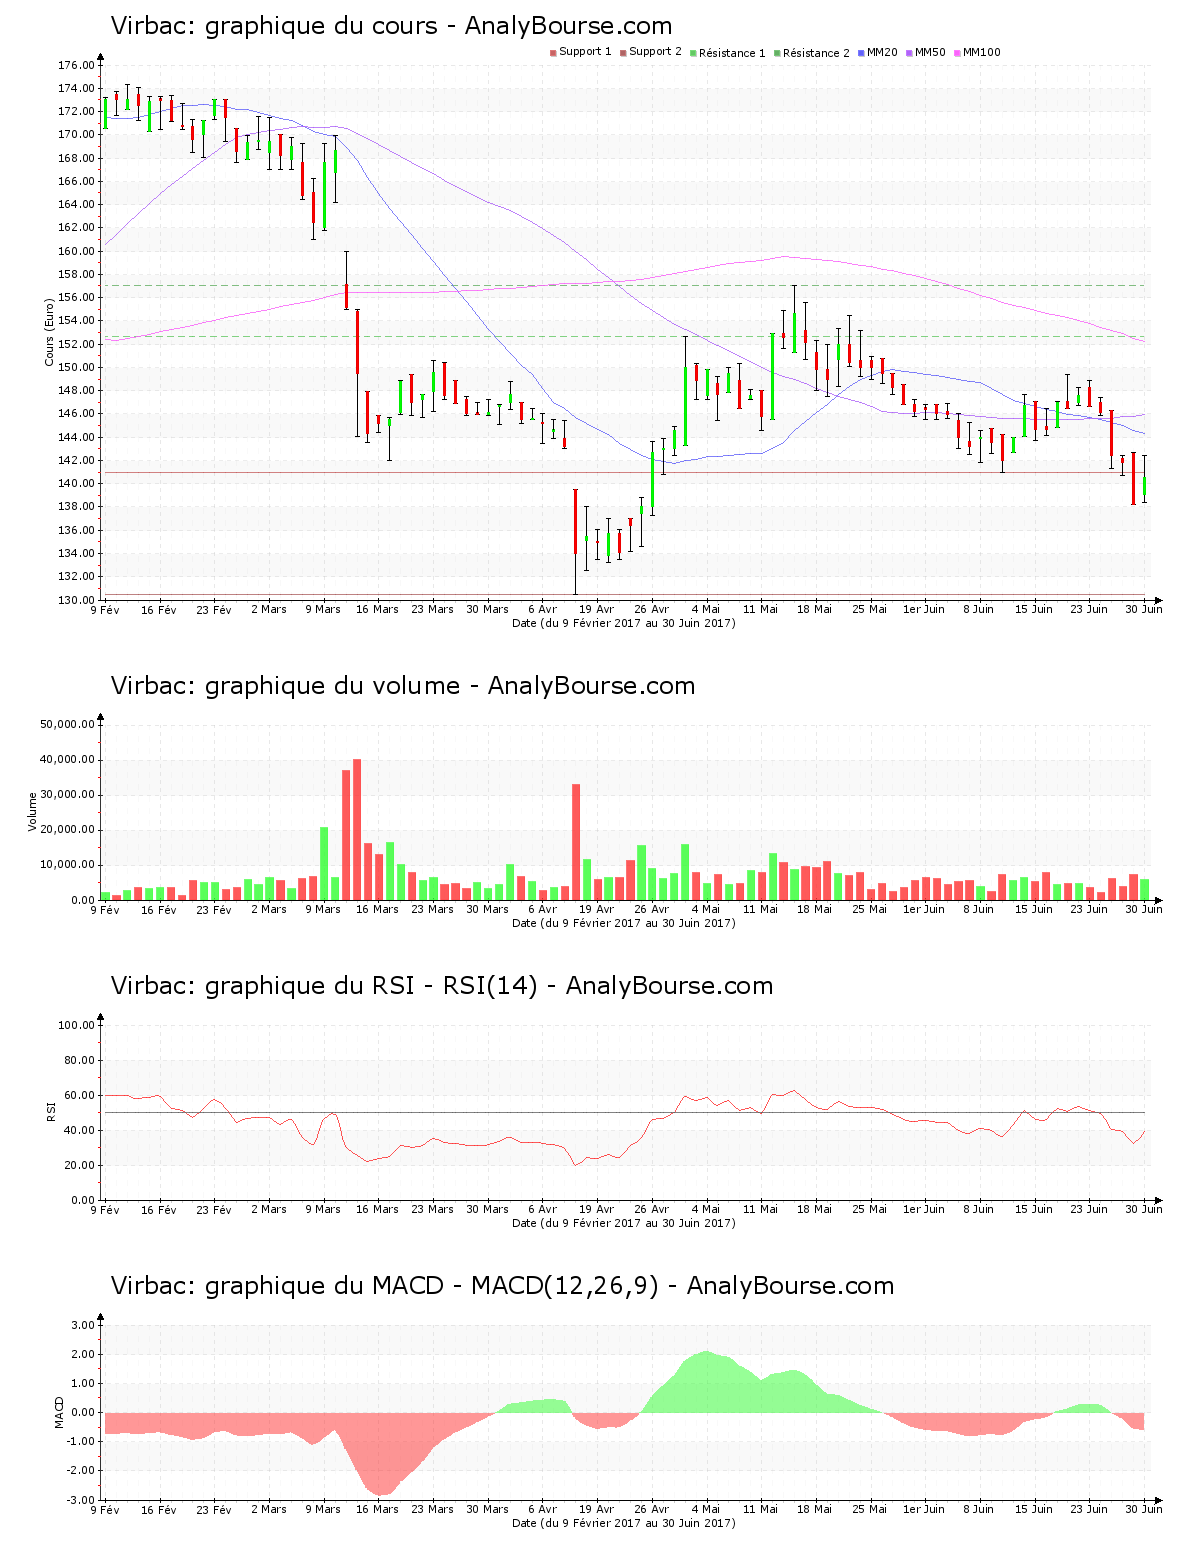Click the MM20 legend color square
This screenshot has width=1200, height=1550.
click(x=861, y=53)
